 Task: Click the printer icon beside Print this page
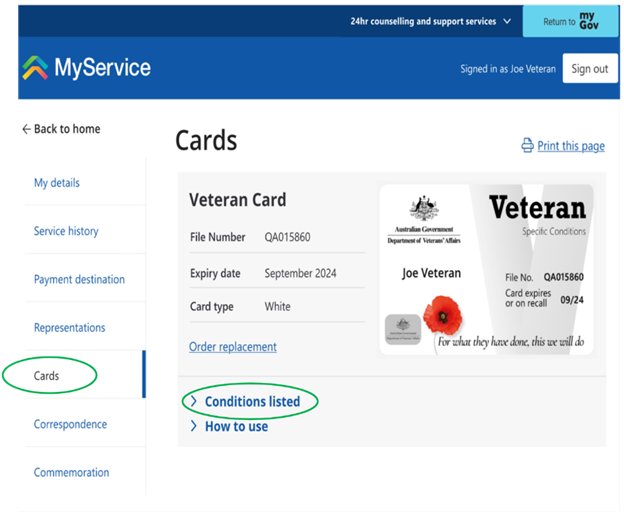tap(527, 146)
